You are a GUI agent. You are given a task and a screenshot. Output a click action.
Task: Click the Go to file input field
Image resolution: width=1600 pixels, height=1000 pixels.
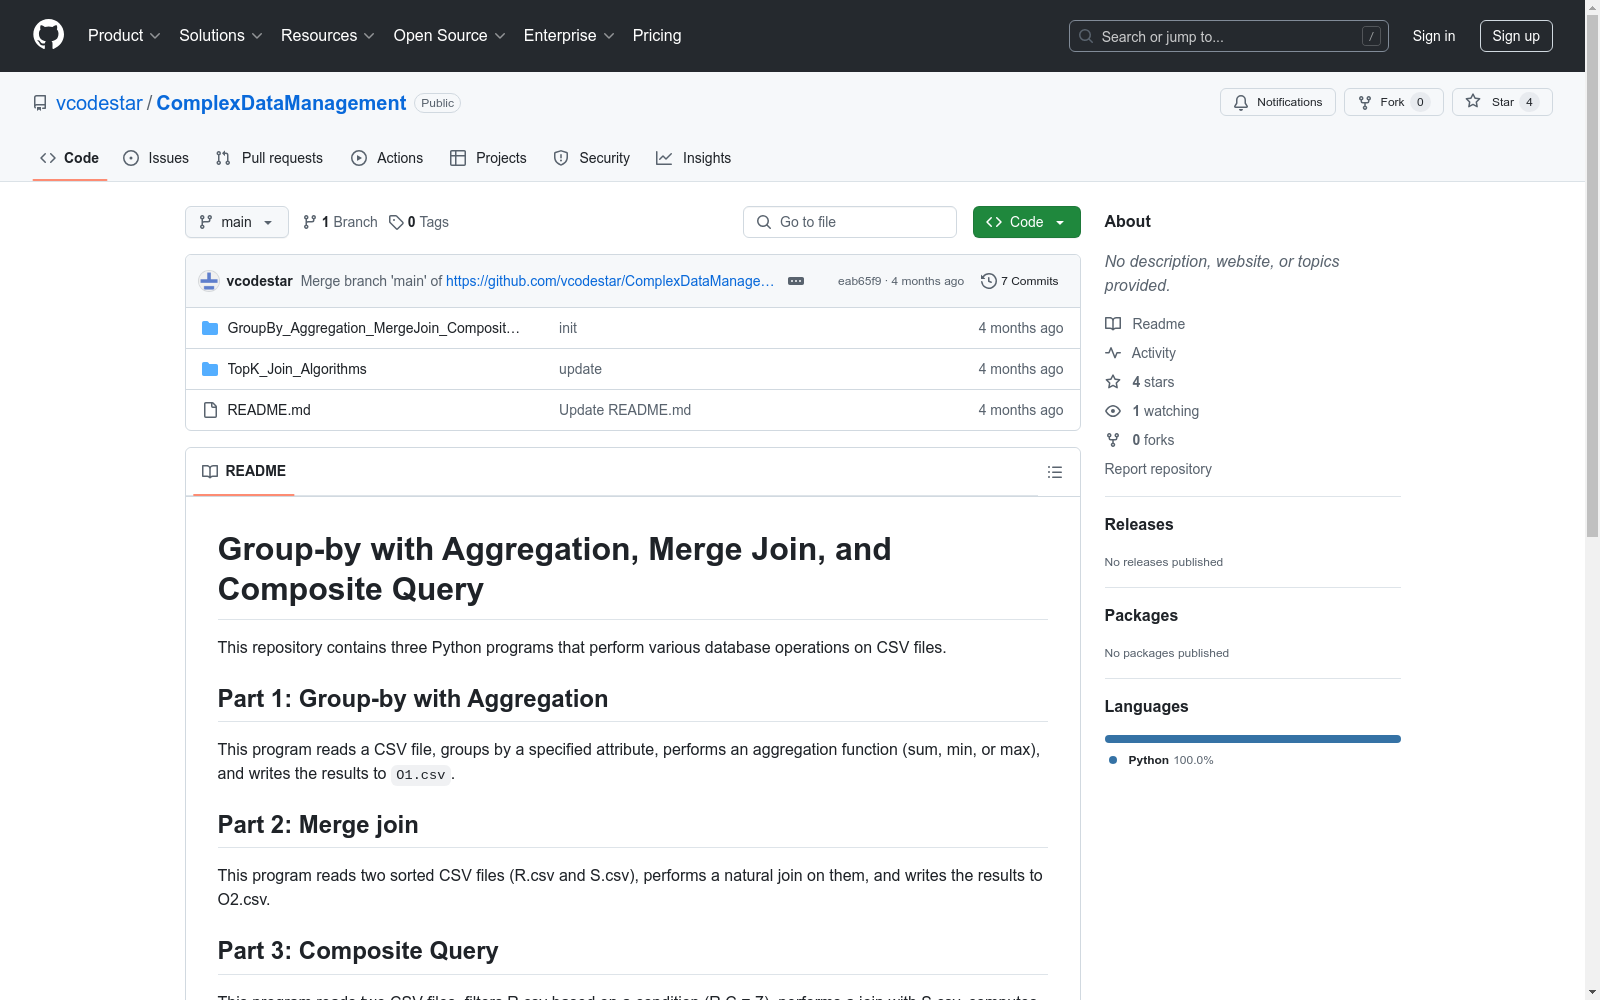tap(850, 222)
